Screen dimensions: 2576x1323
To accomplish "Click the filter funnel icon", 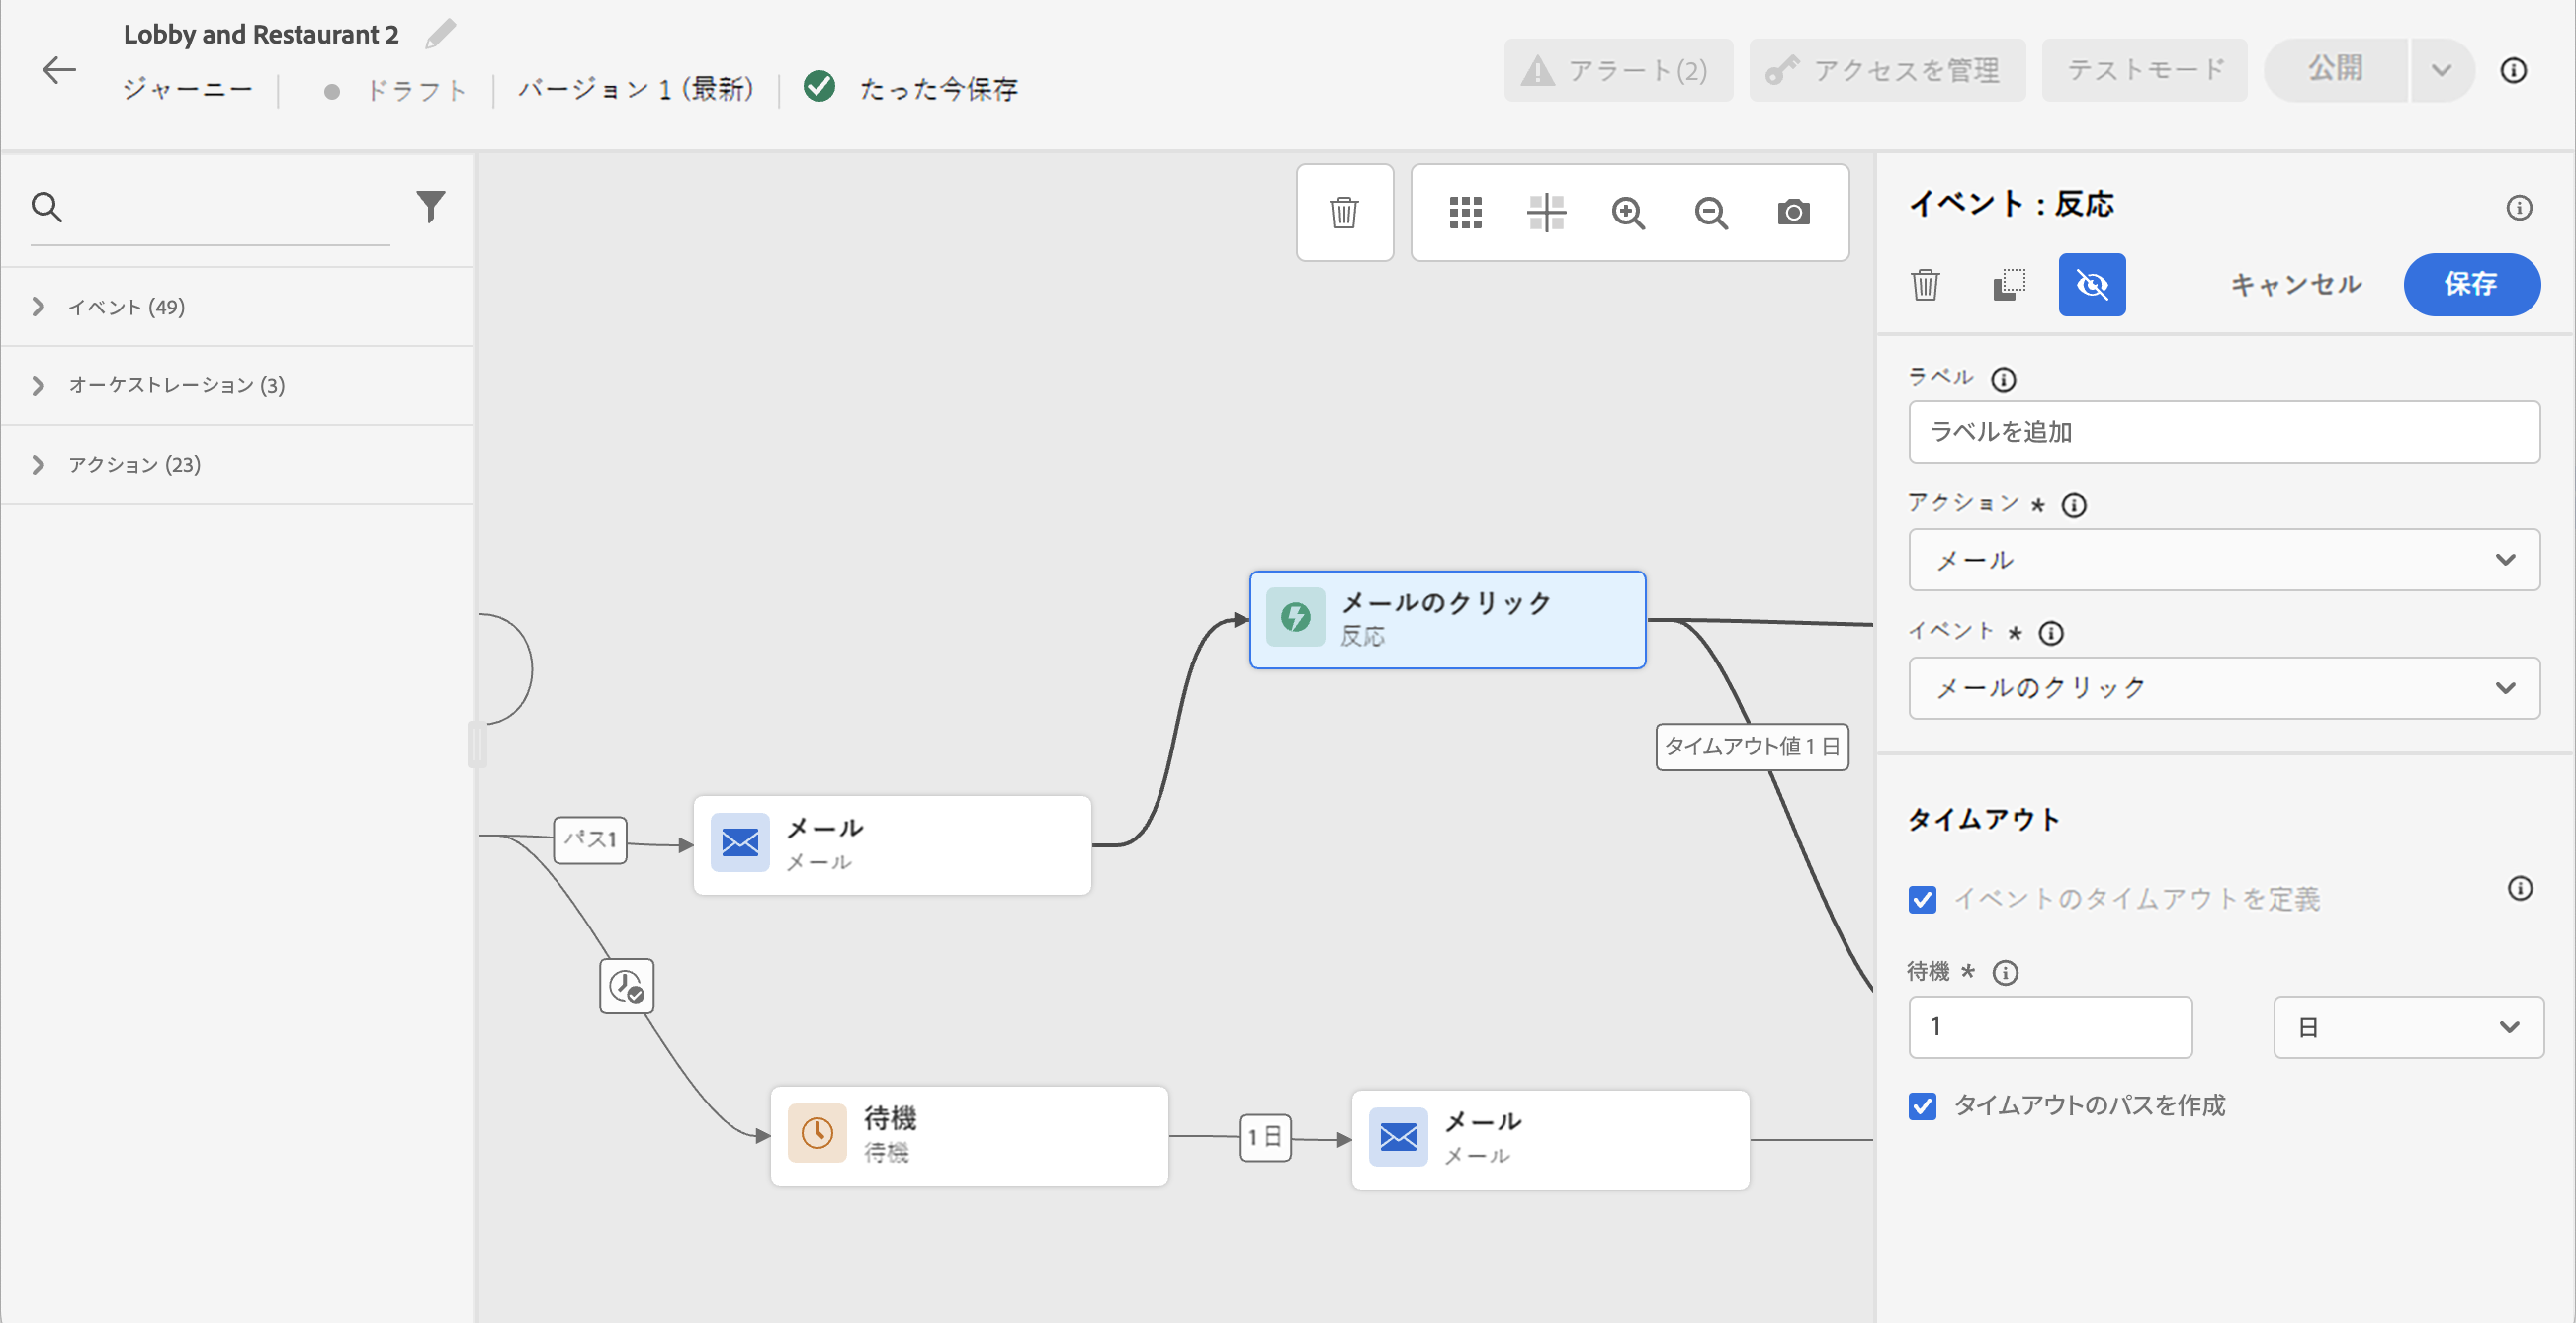I will click(430, 206).
